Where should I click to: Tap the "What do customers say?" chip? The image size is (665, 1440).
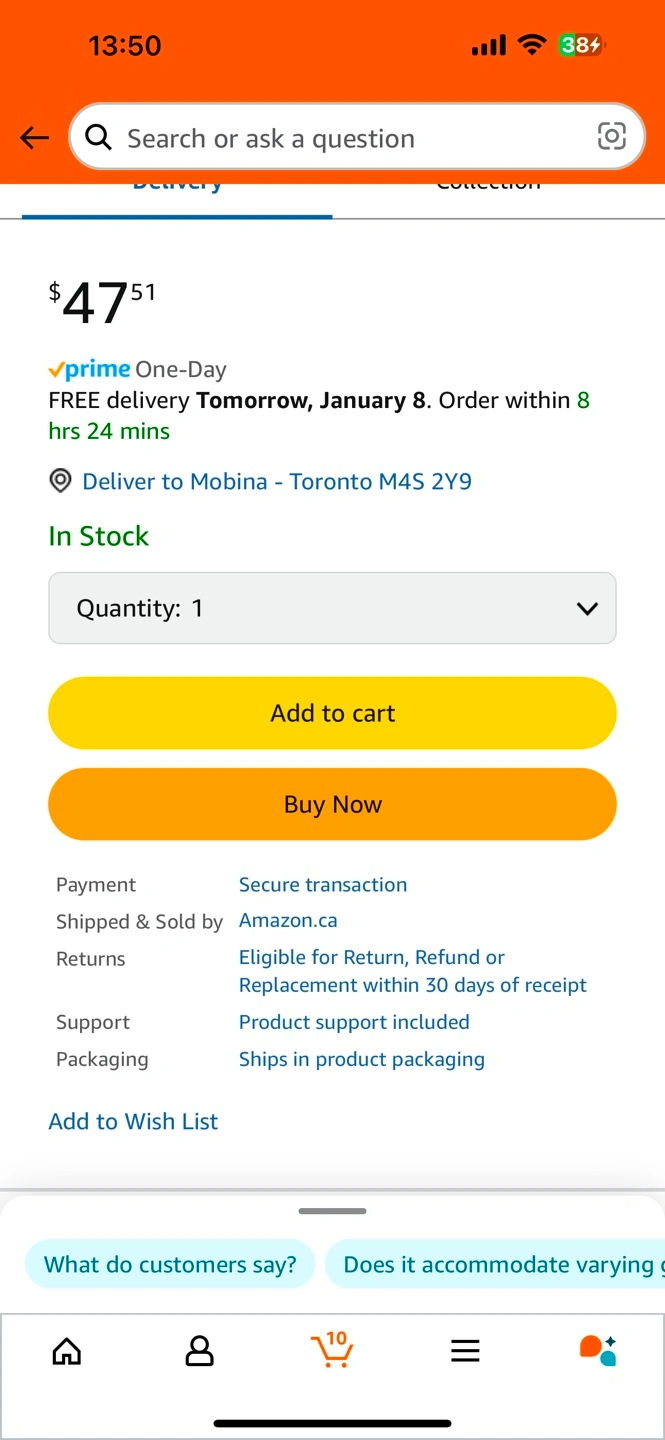tap(170, 1264)
